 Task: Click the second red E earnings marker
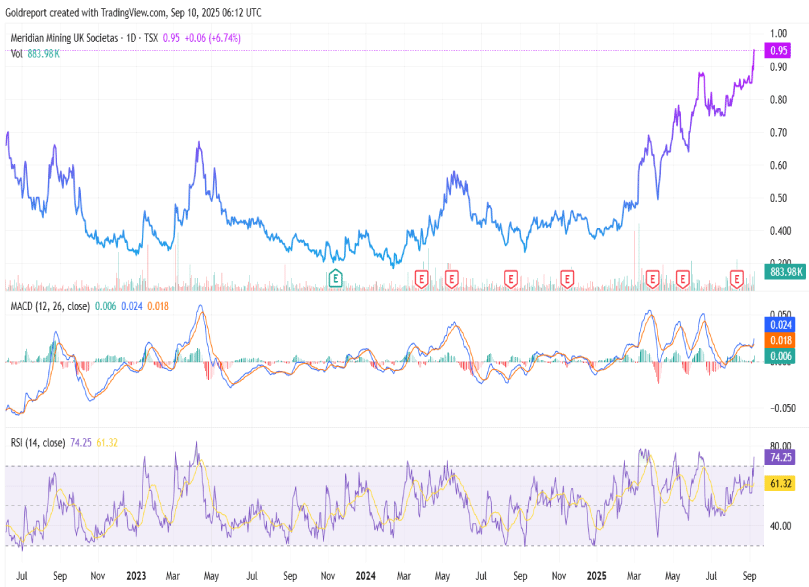click(452, 276)
